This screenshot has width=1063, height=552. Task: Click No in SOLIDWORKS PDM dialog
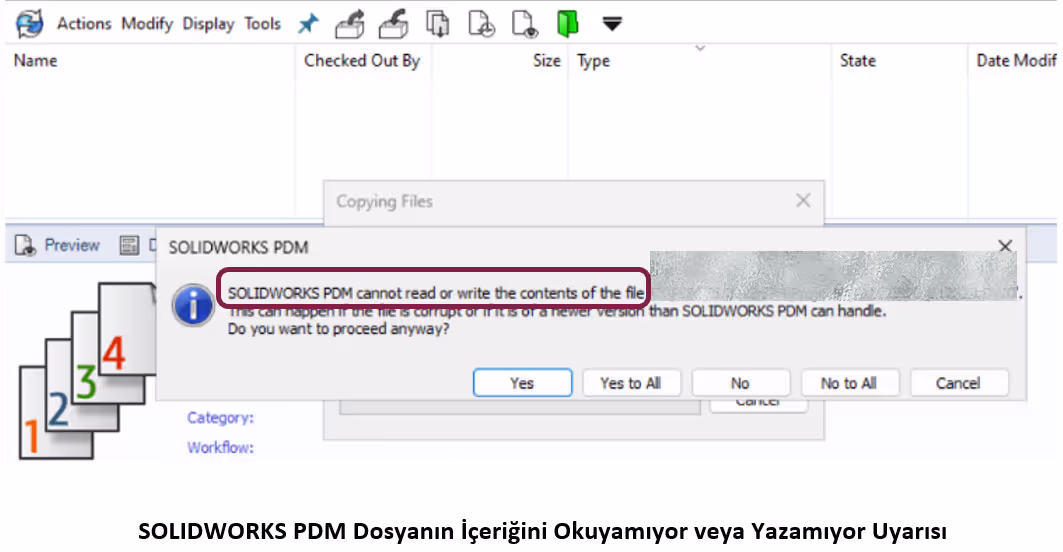tap(740, 383)
